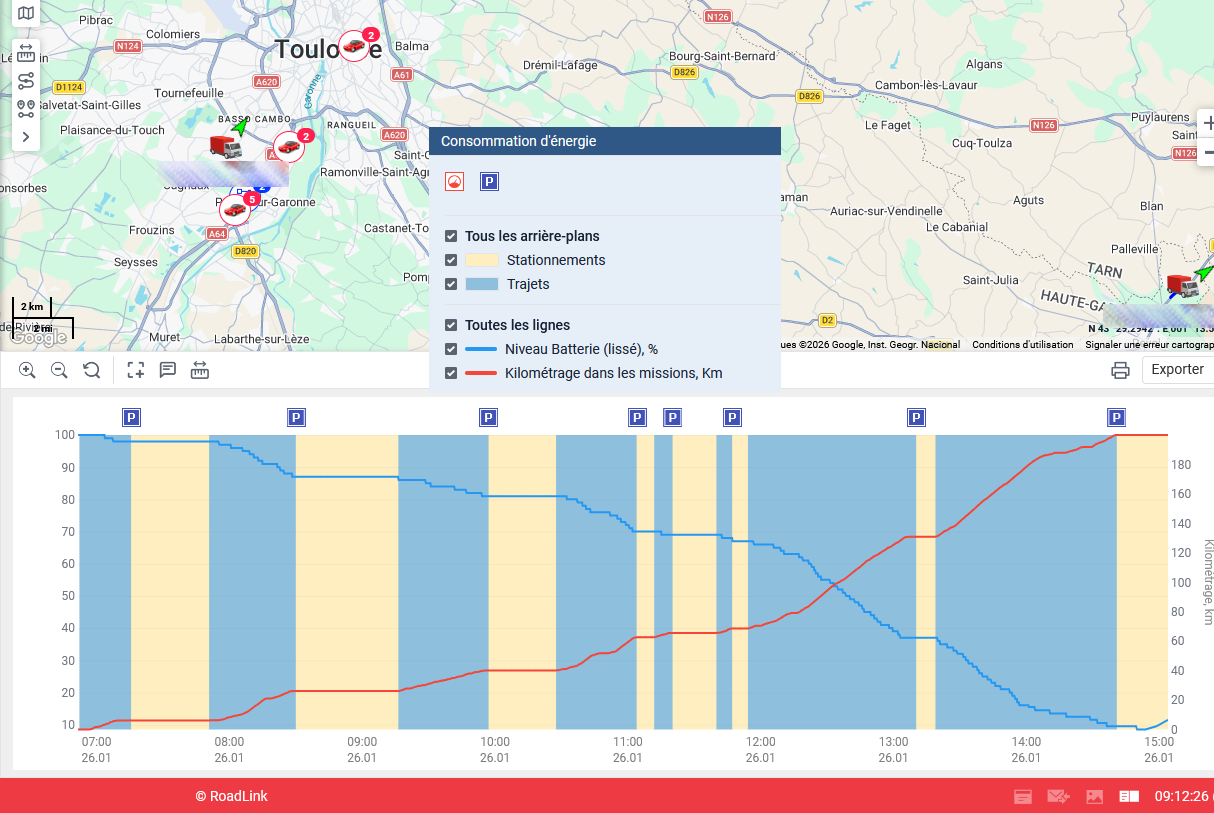The width and height of the screenshot is (1214, 813).
Task: Click the last parking marker above chart
Action: 1116,417
